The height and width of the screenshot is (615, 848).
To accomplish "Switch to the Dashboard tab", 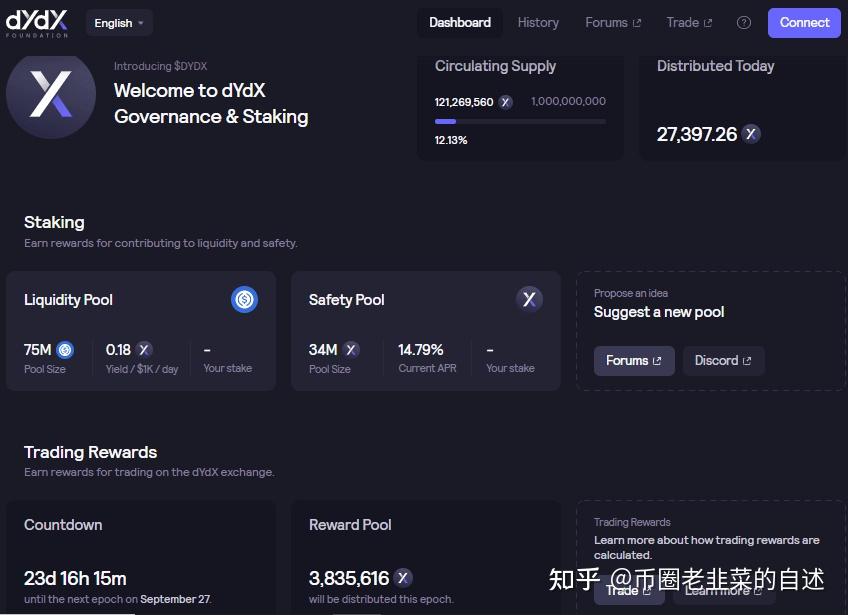I will 459,22.
